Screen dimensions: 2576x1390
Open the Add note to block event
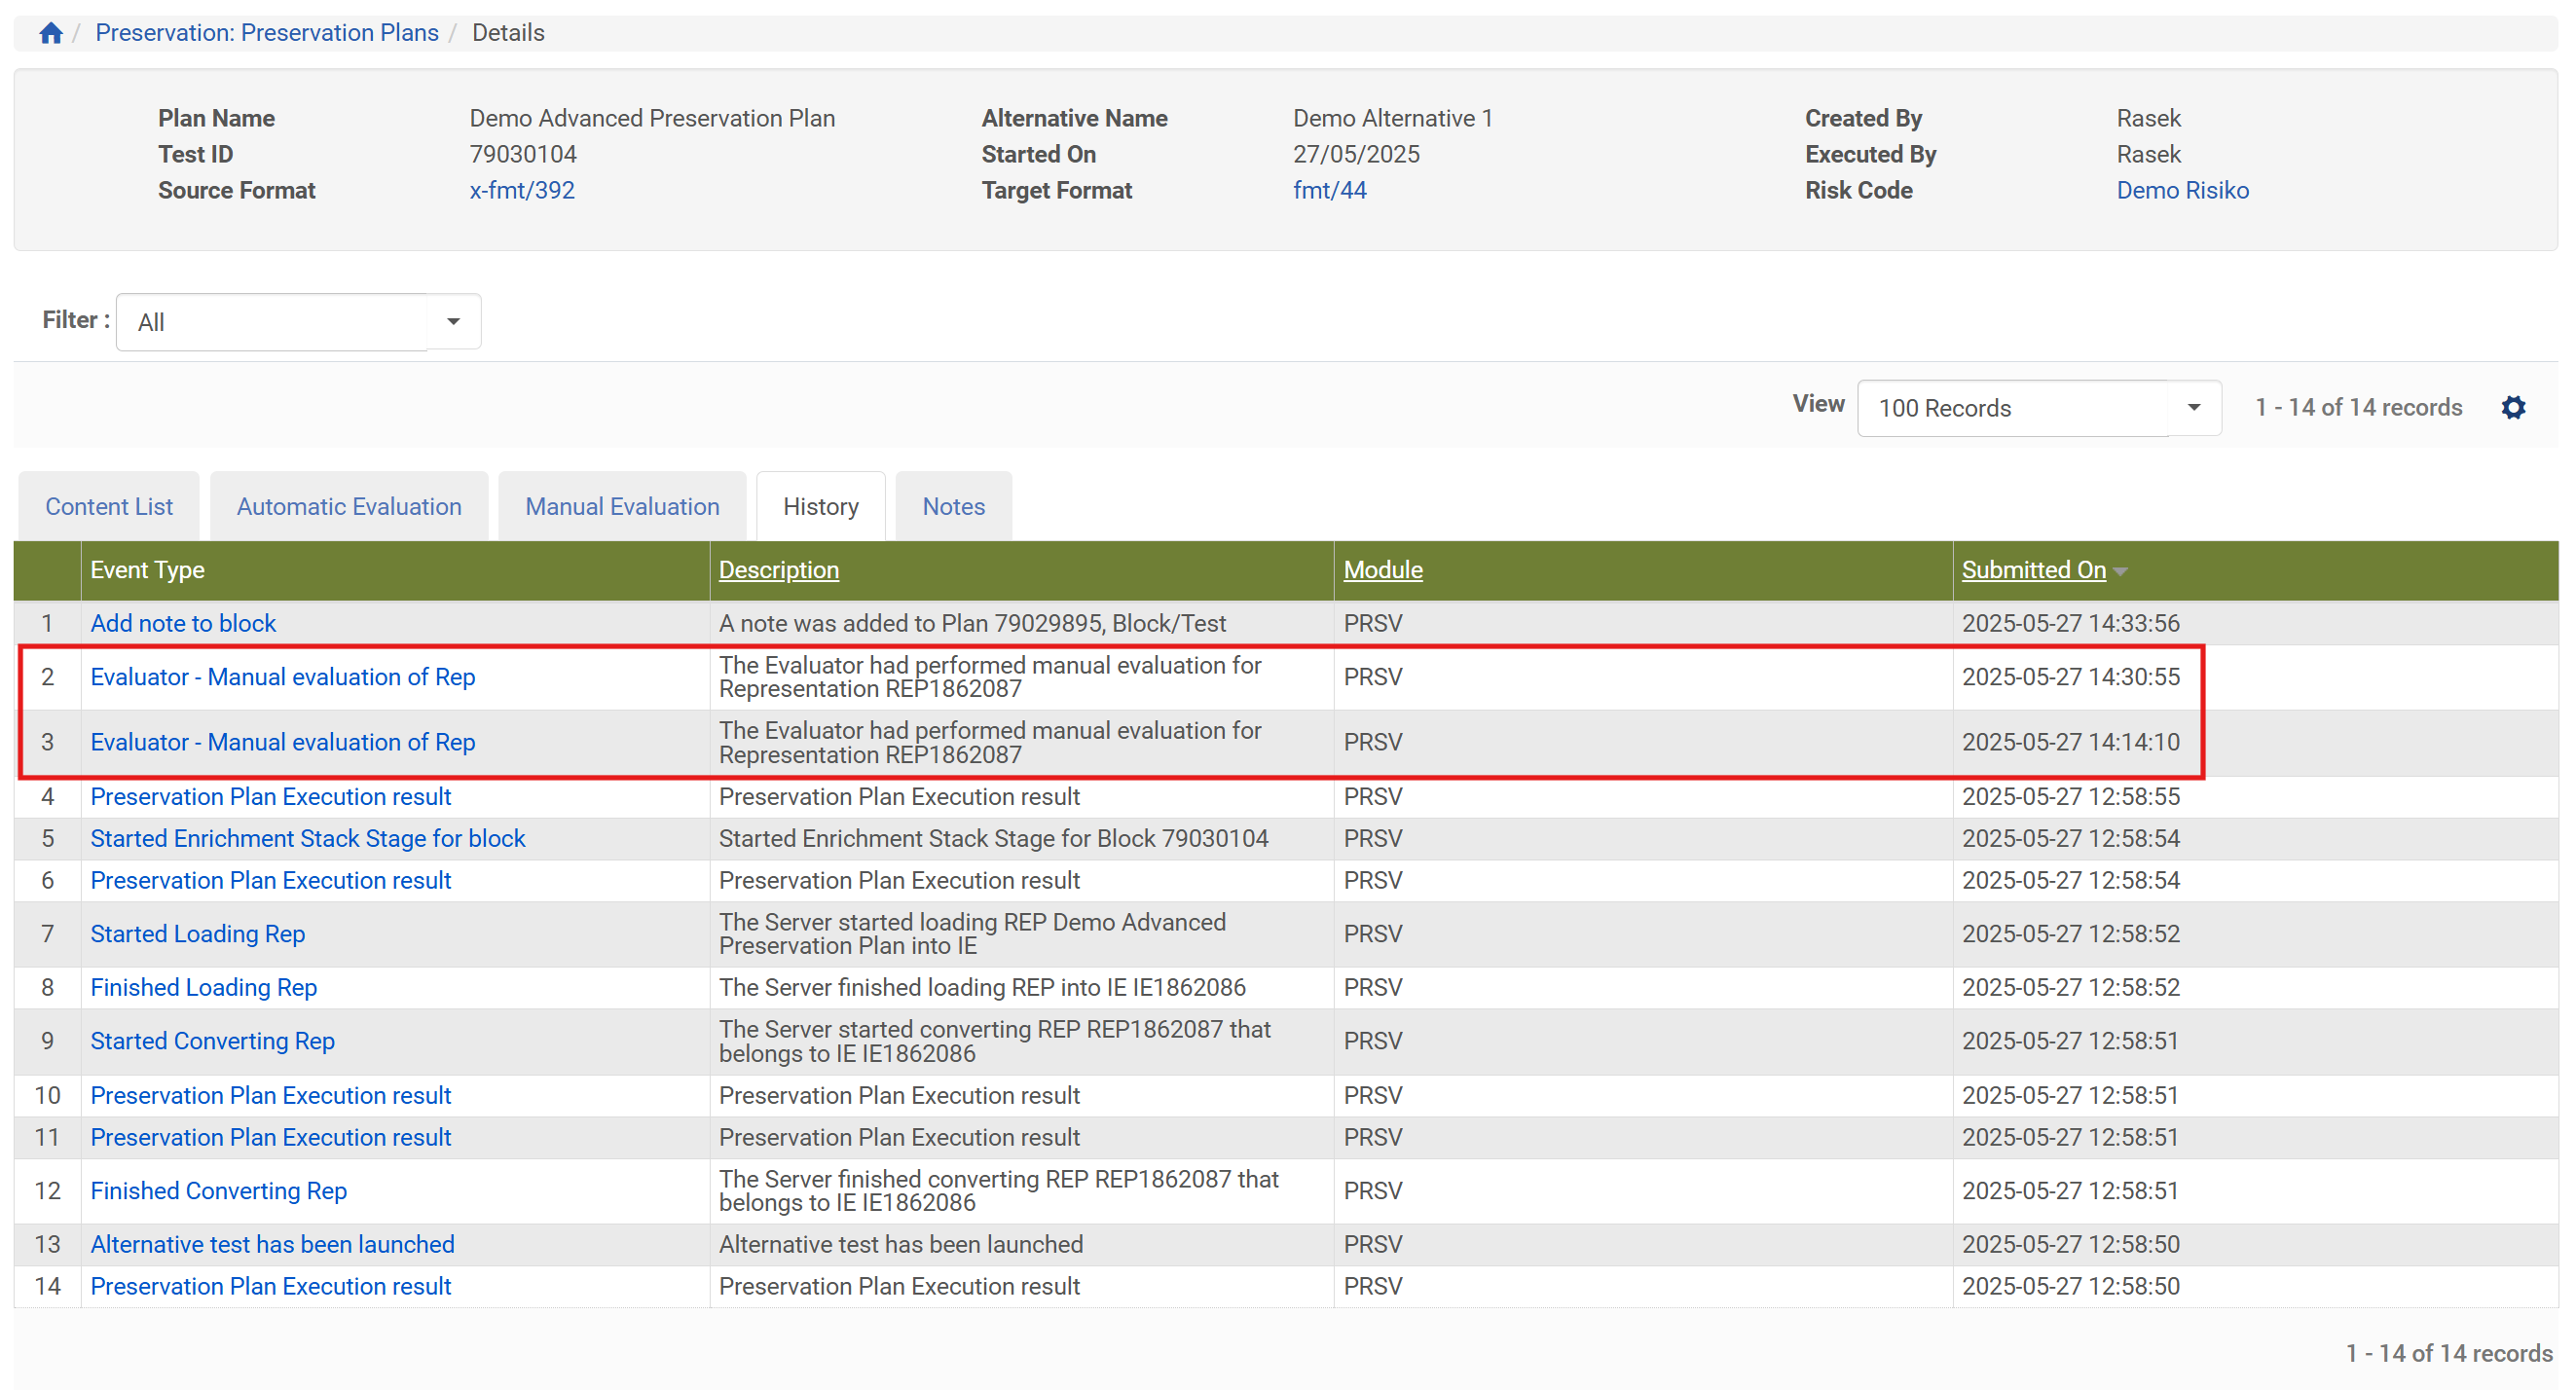[x=183, y=623]
